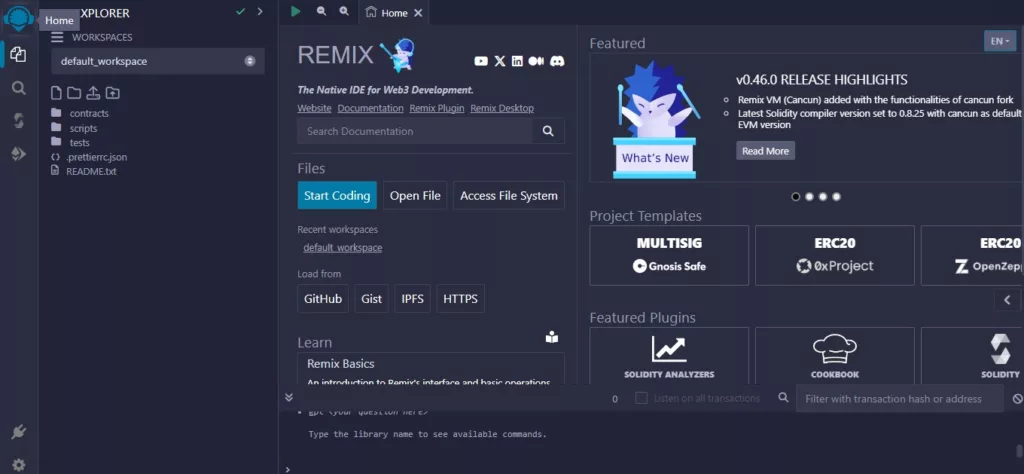Viewport: 1024px width, 474px height.
Task: Open the Settings gear icon
Action: (18, 465)
